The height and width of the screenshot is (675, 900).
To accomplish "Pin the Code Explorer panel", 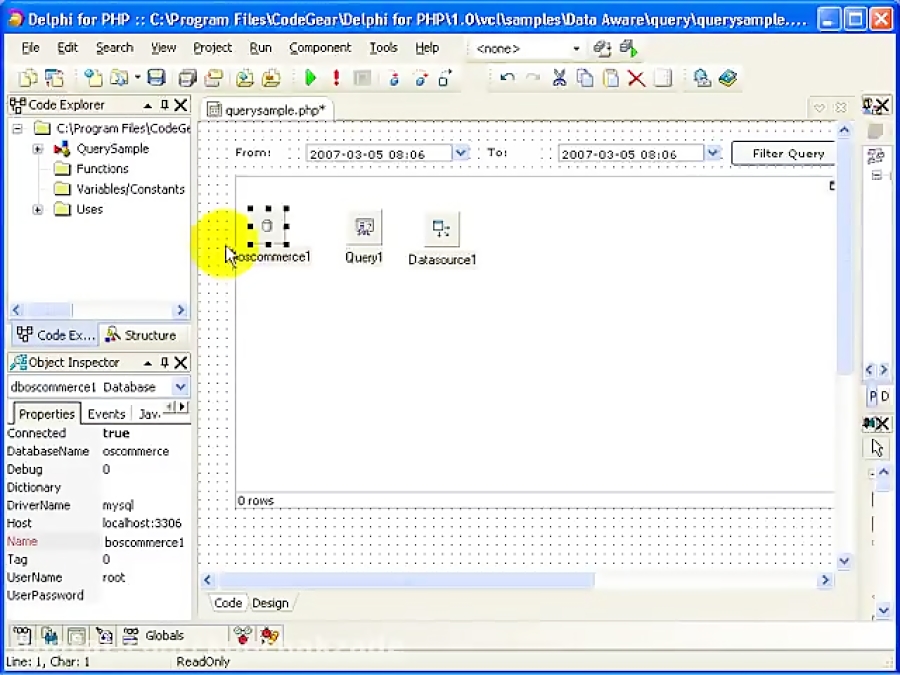I will point(166,104).
